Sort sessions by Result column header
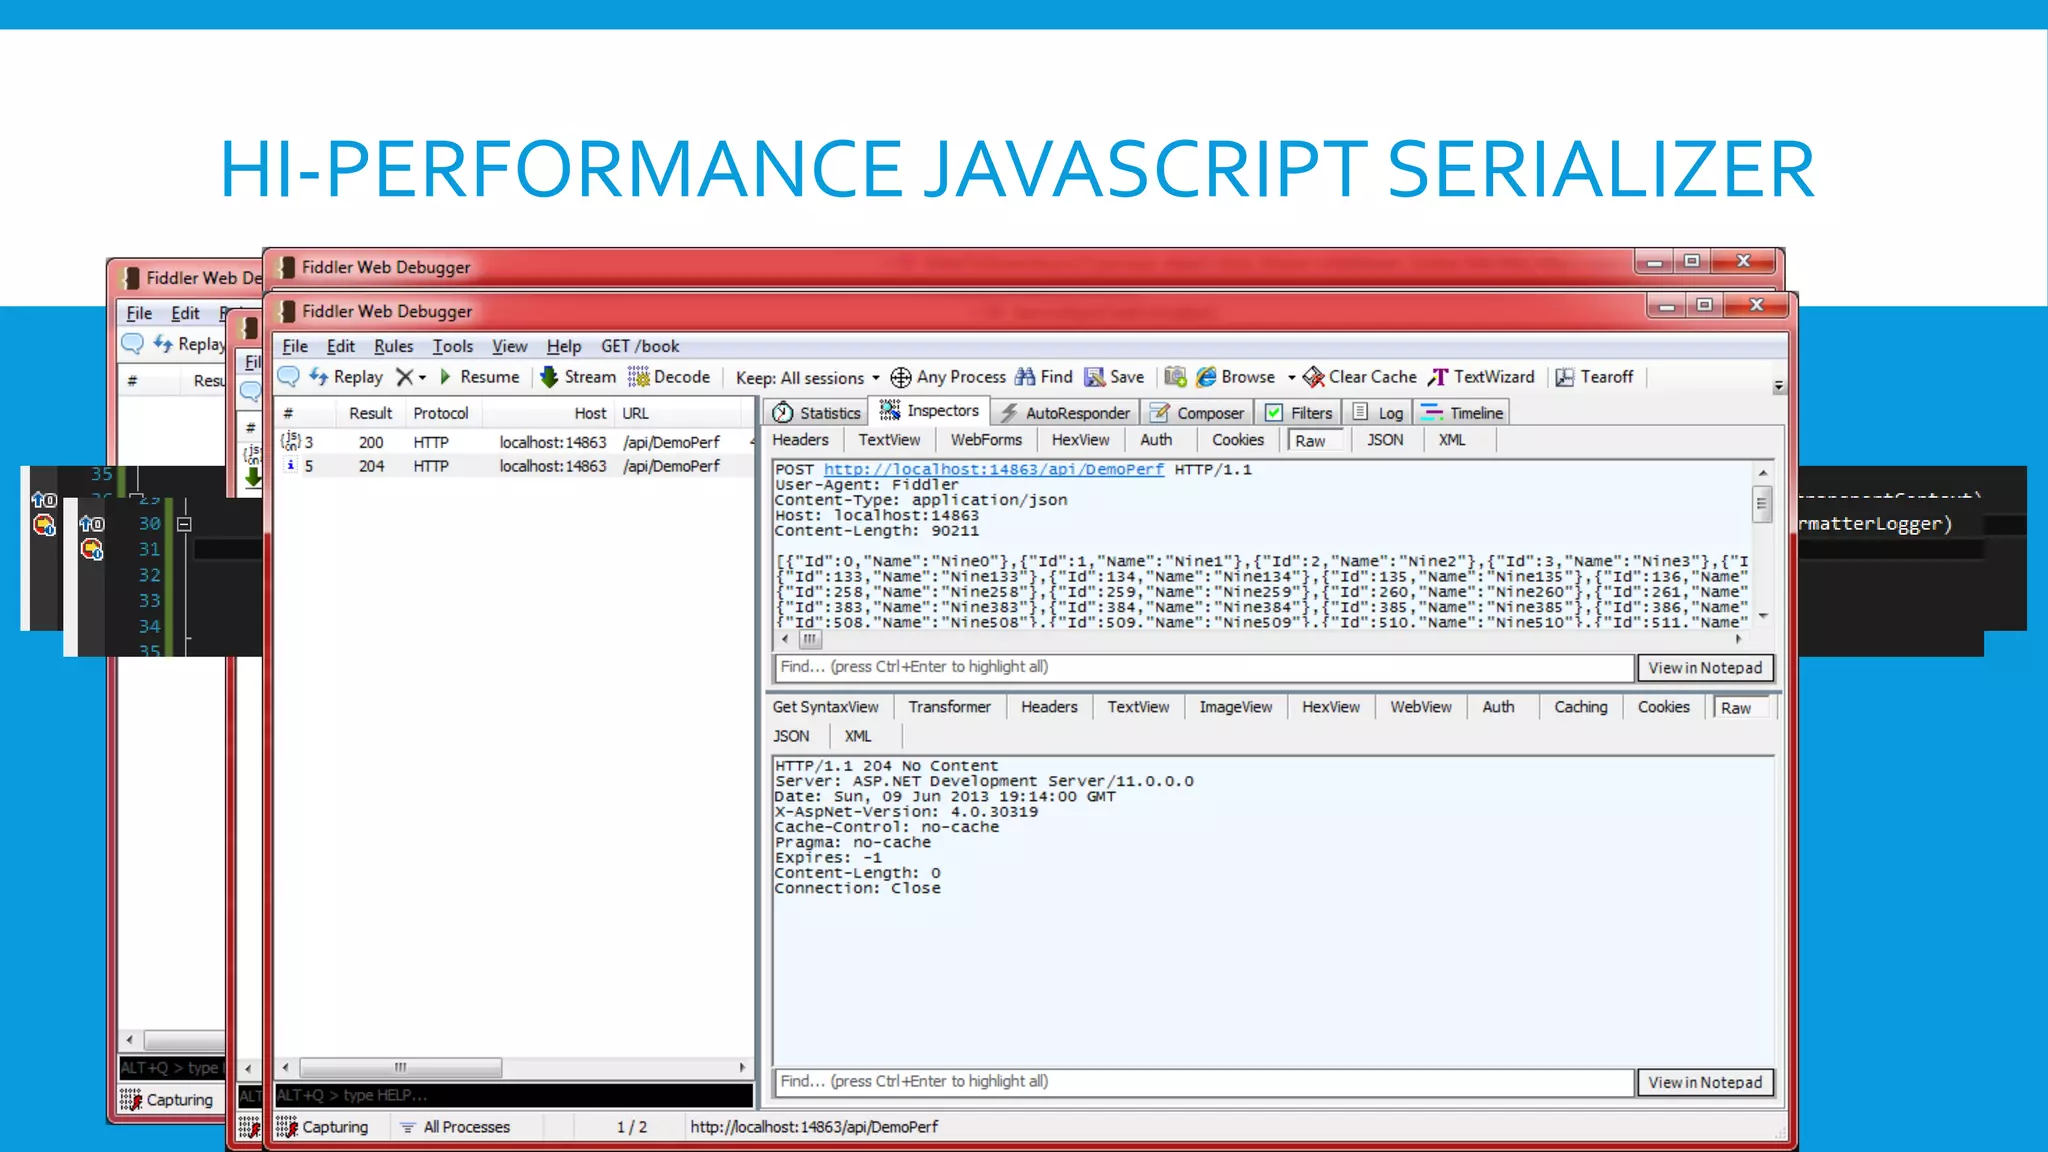The image size is (2048, 1152). coord(370,413)
